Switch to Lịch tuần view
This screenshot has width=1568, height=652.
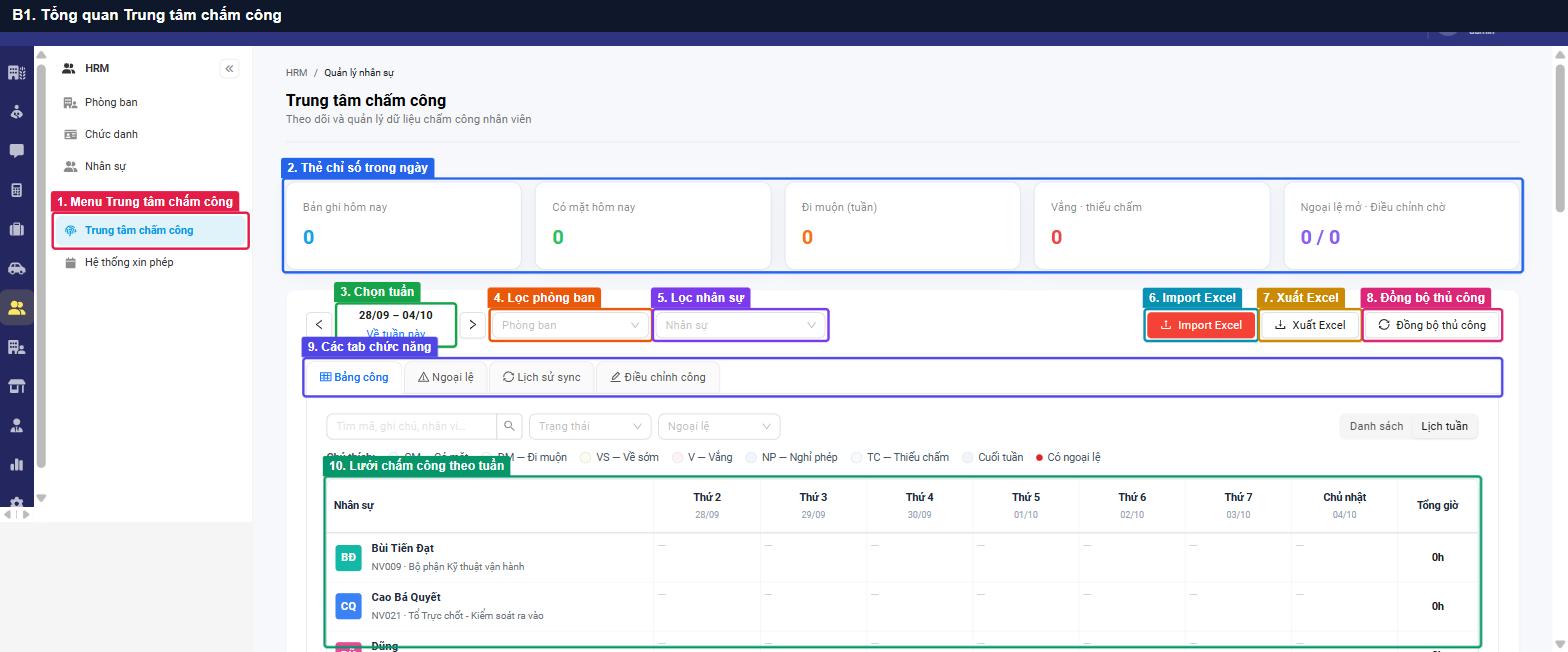click(1444, 426)
